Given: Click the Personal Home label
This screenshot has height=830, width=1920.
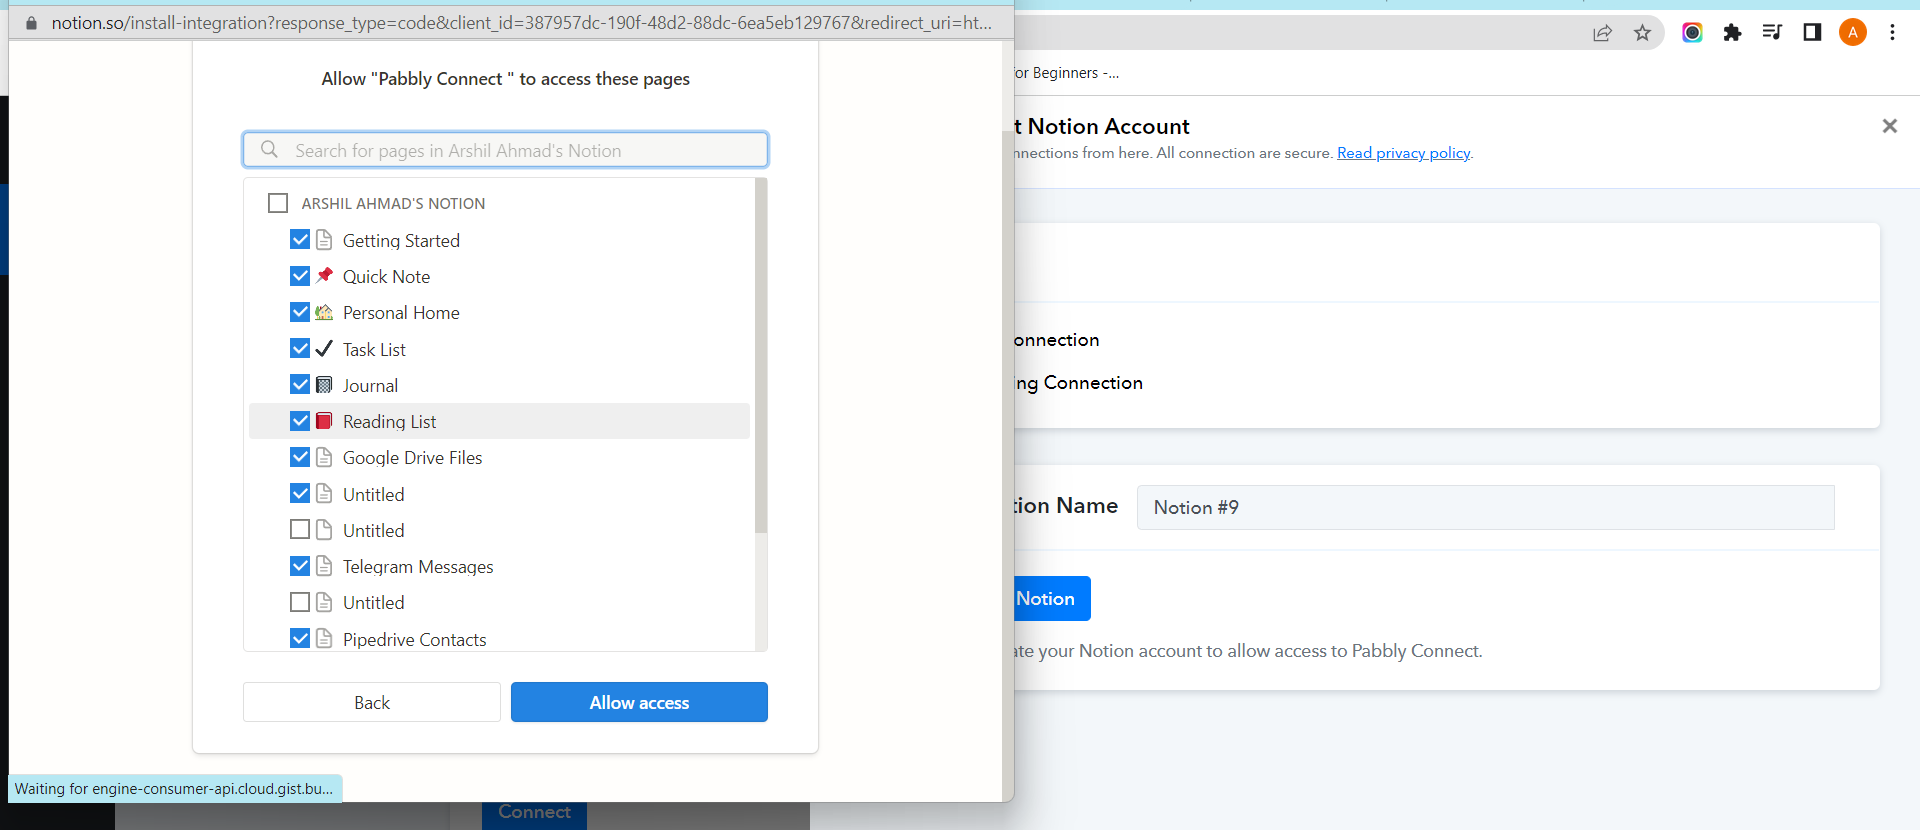Looking at the screenshot, I should tap(401, 313).
